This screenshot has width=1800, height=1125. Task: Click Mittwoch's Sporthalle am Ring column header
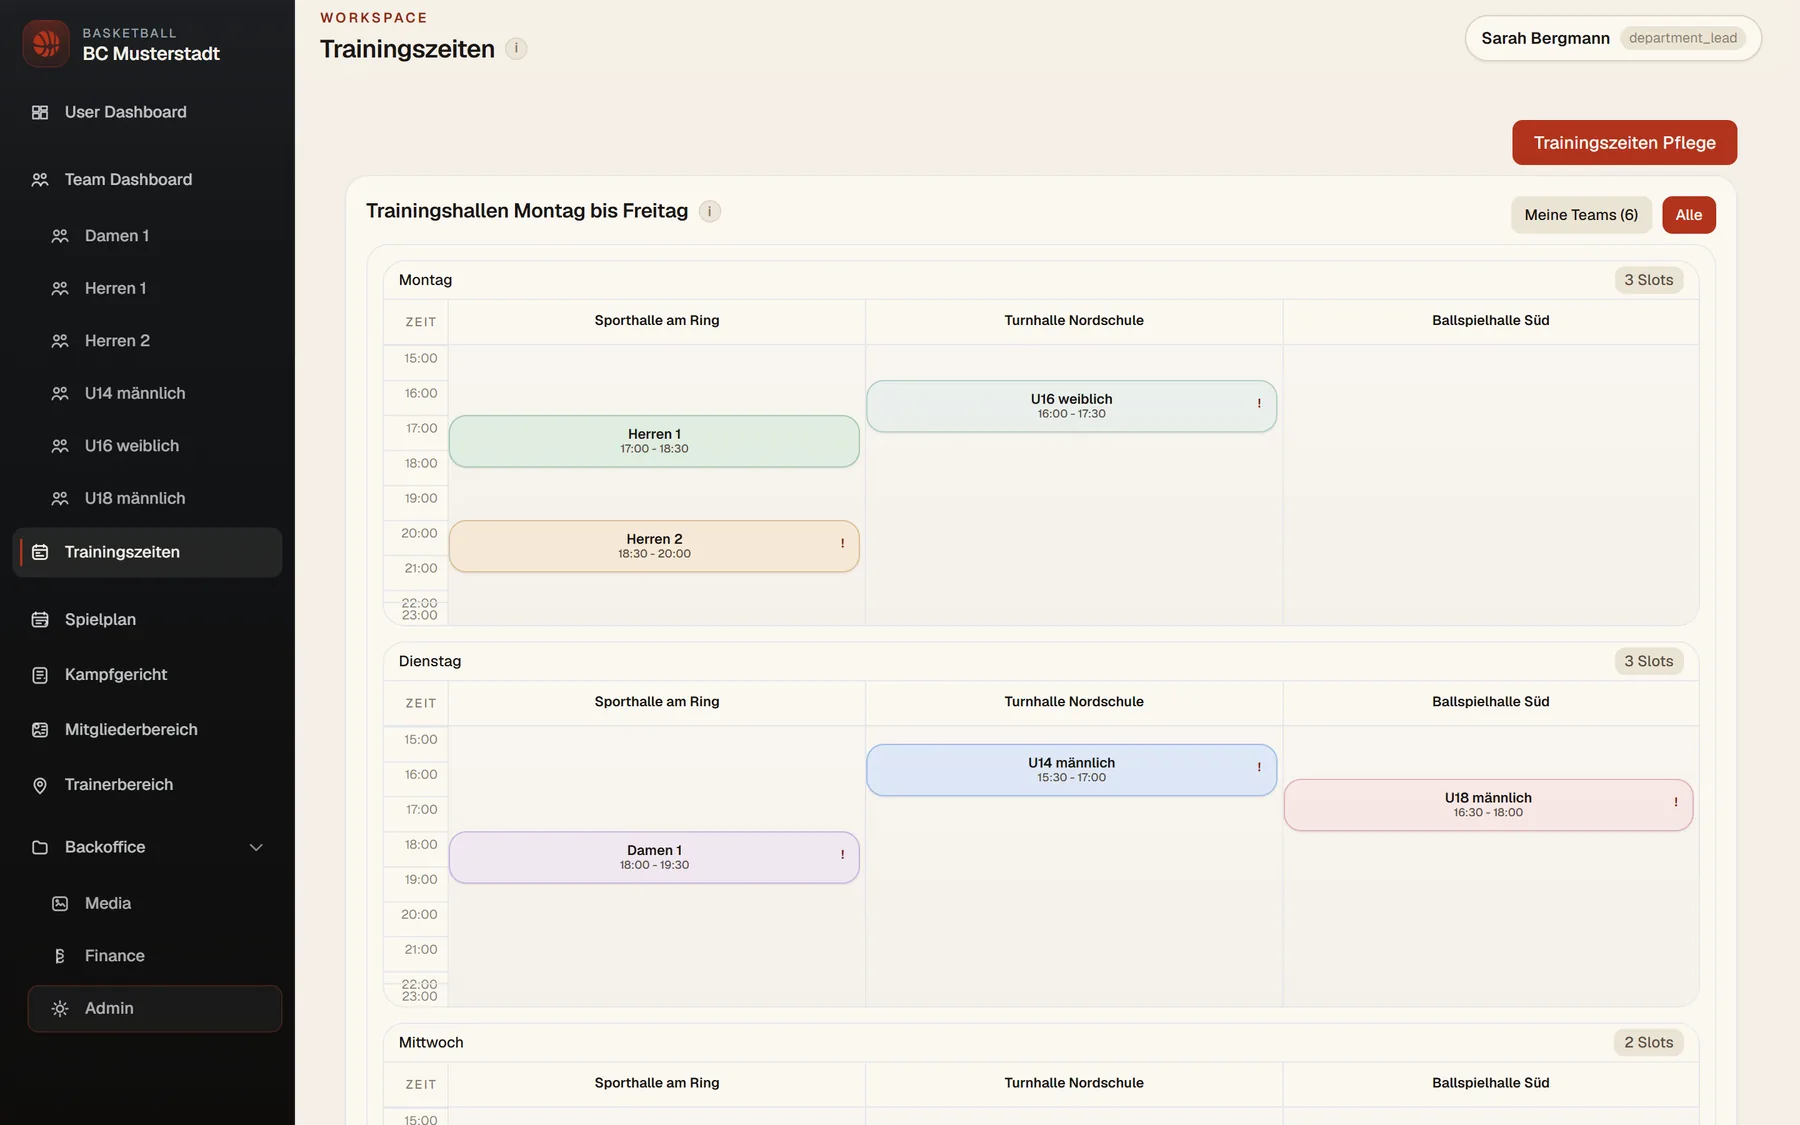point(657,1083)
